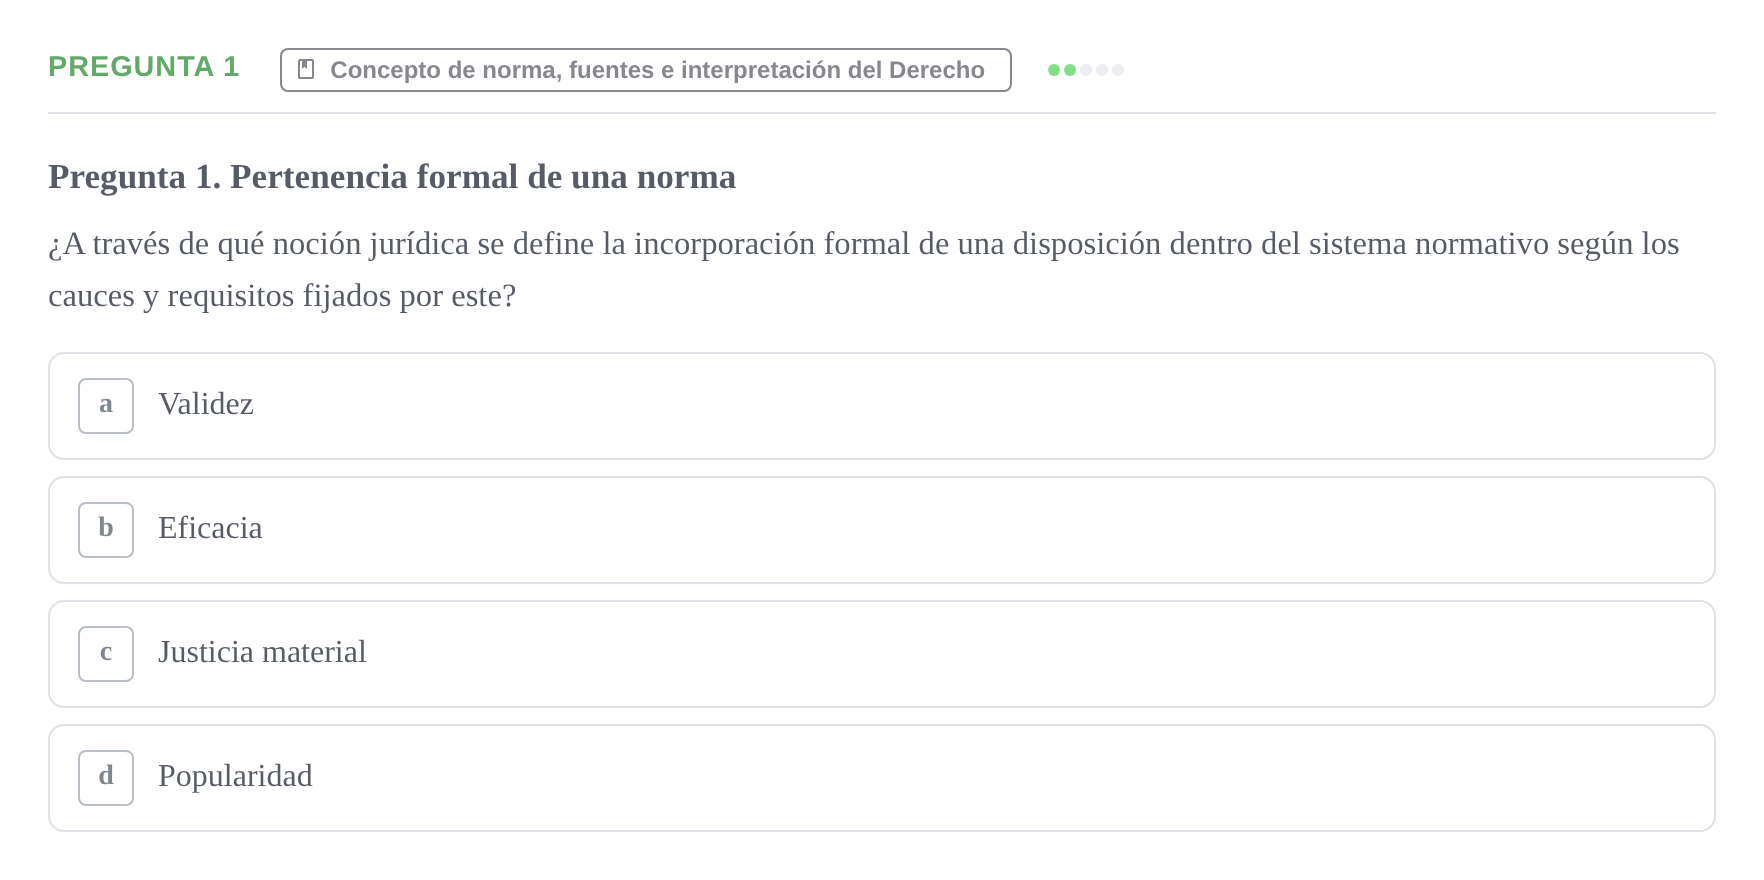Choose the Justicia material answer
Image resolution: width=1764 pixels, height=880 pixels.
[x=881, y=654]
